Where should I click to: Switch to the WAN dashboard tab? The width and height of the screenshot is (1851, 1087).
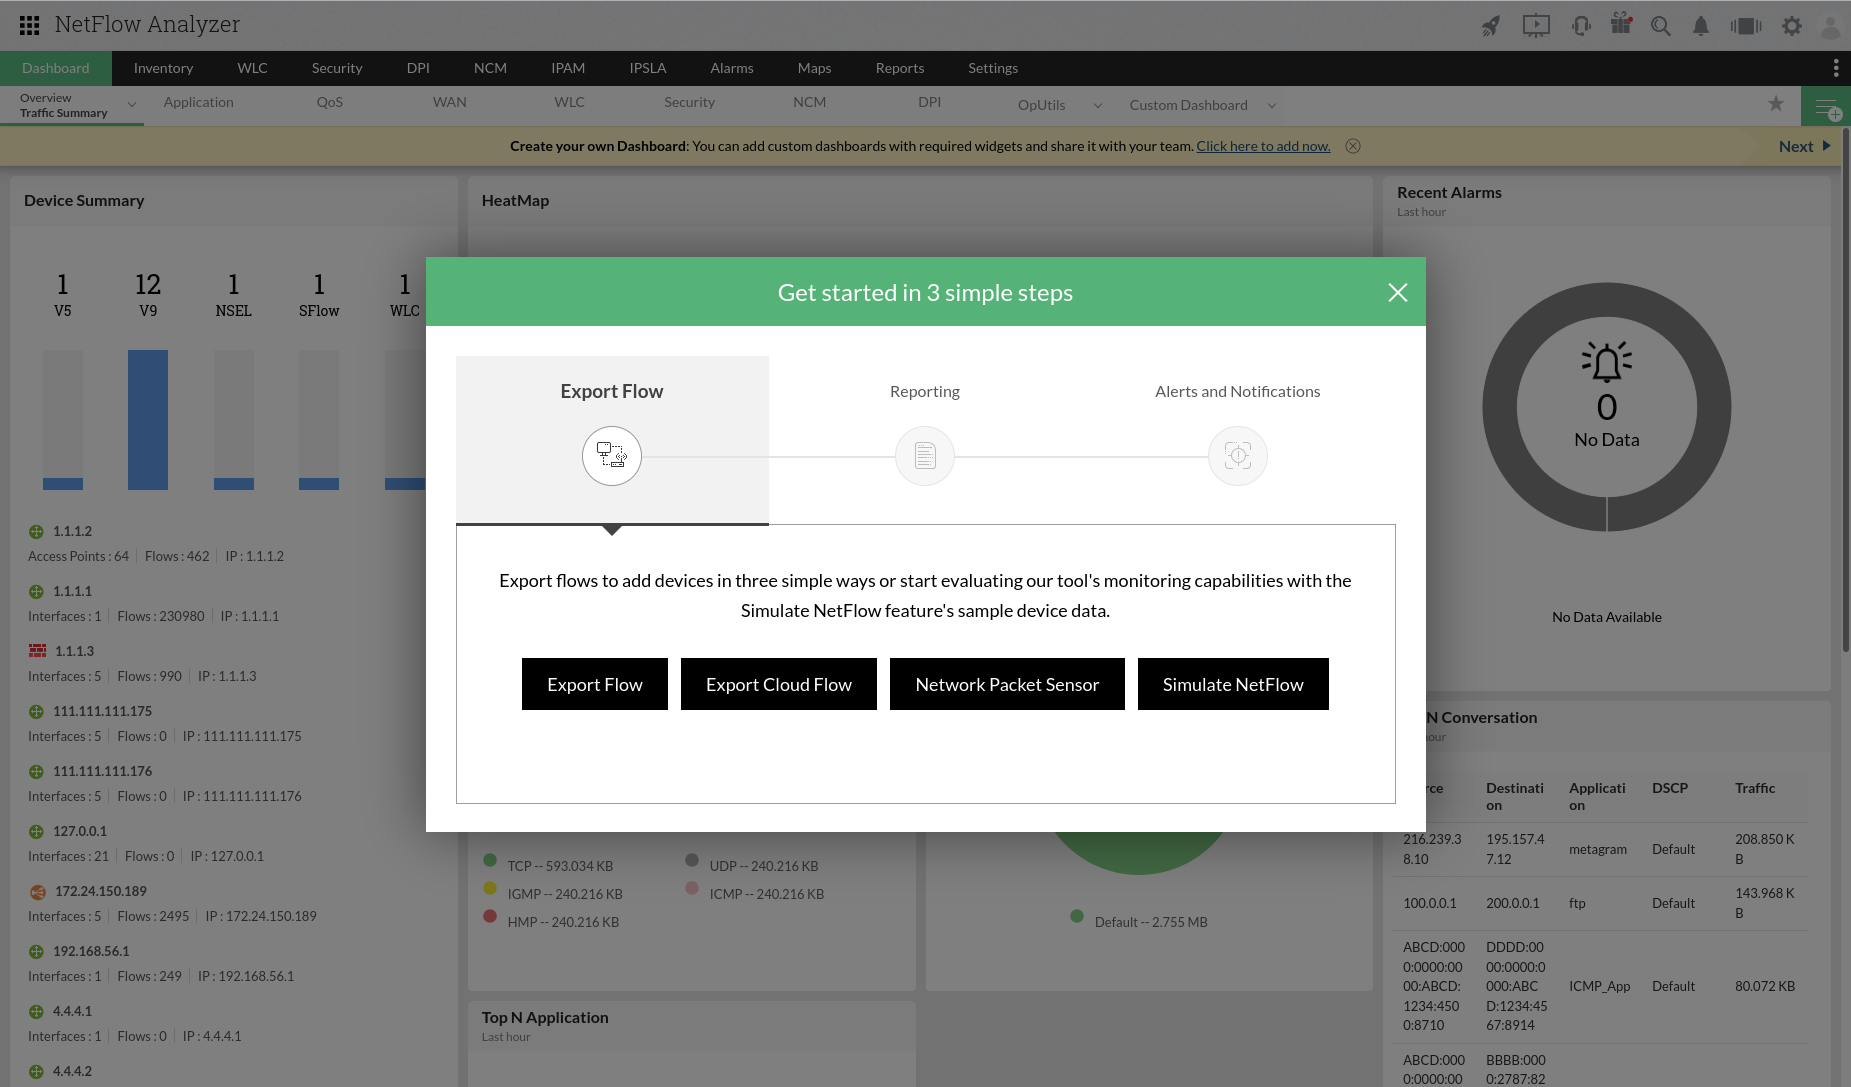450,102
